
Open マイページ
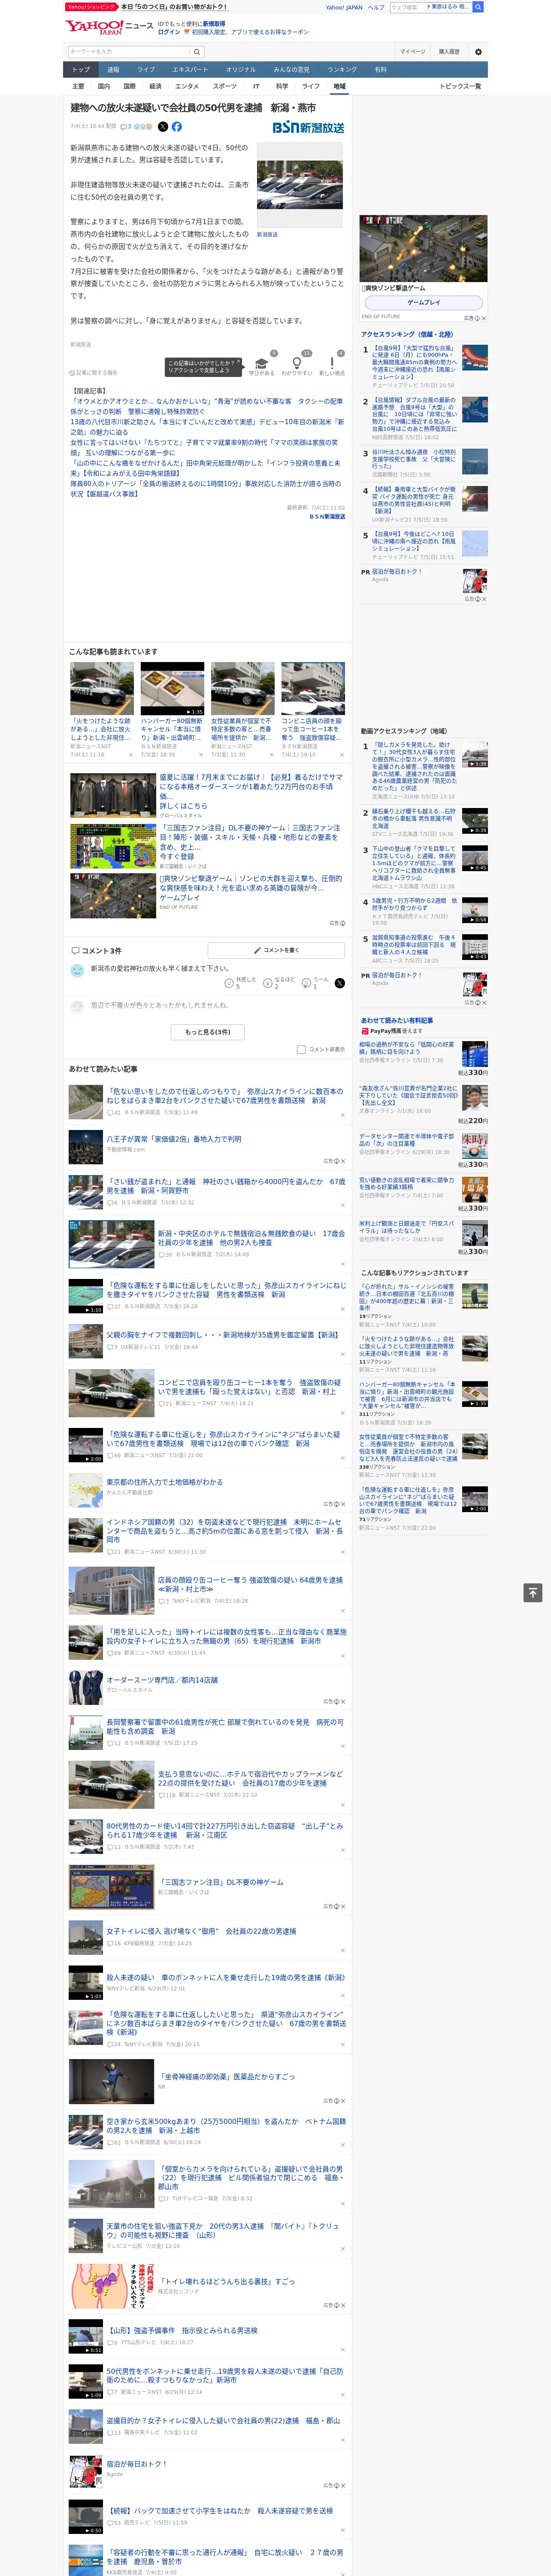point(413,52)
